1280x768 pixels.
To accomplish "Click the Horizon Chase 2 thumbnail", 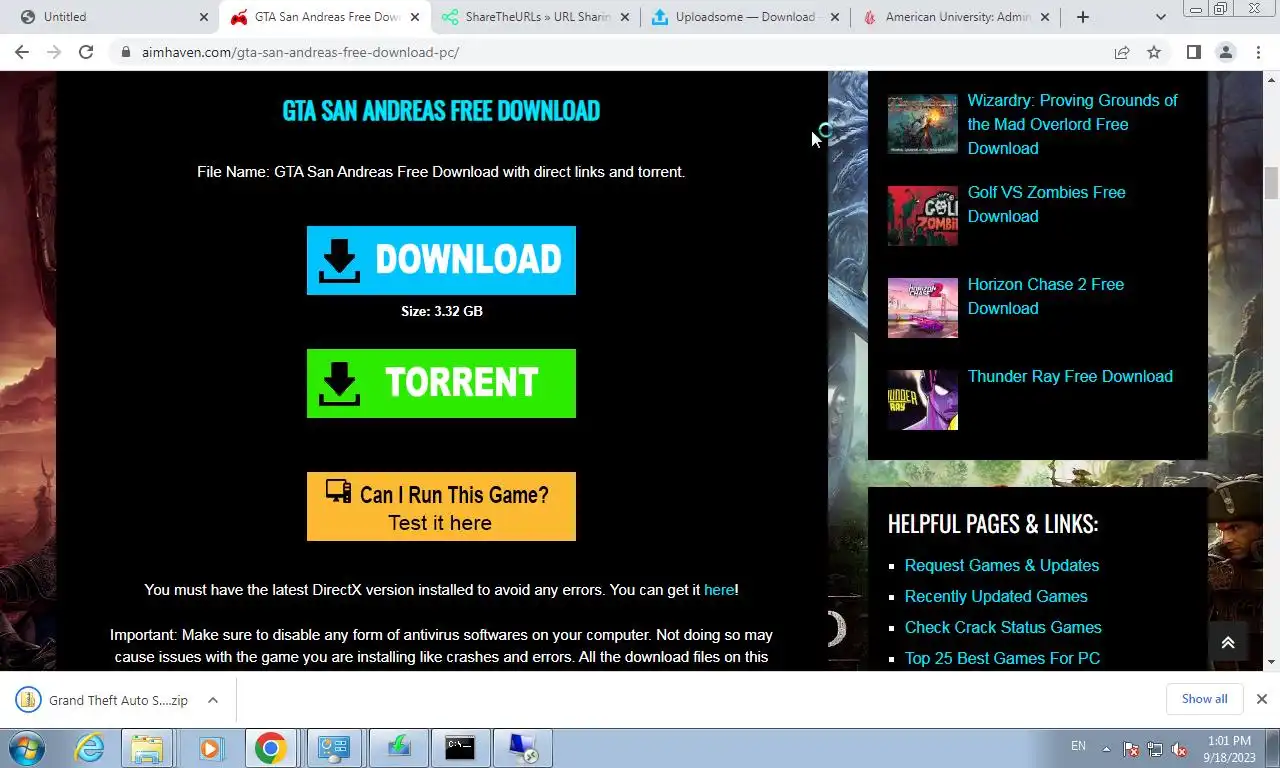I will [922, 308].
